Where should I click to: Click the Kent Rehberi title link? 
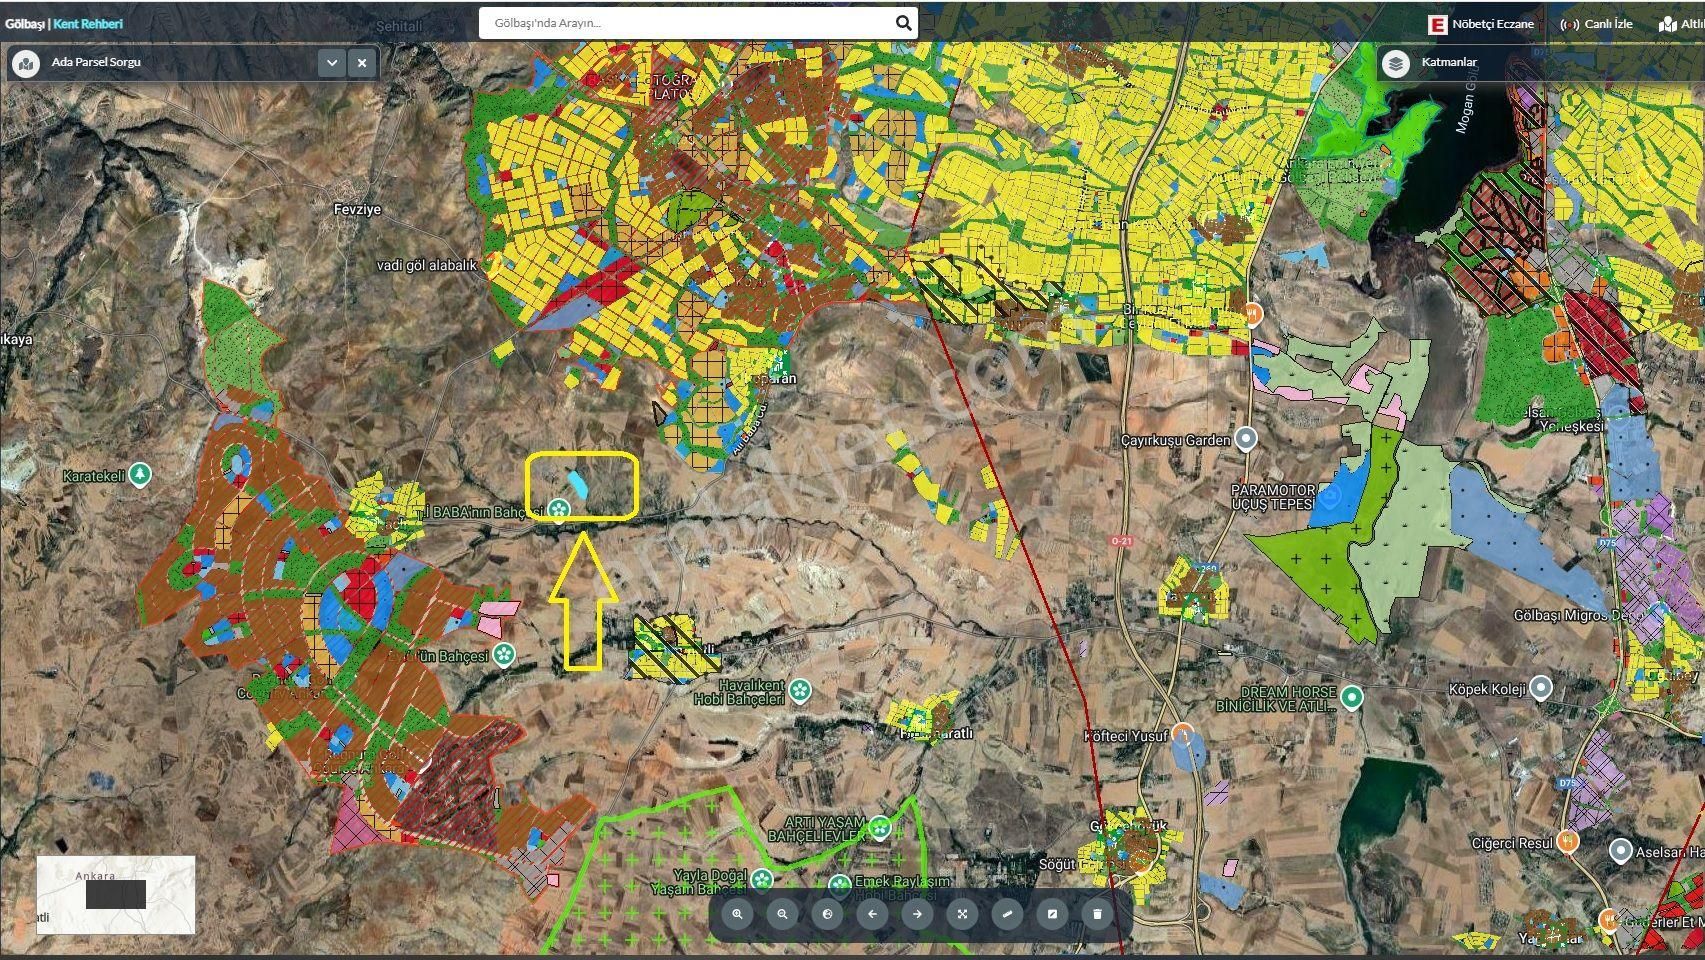pos(88,23)
